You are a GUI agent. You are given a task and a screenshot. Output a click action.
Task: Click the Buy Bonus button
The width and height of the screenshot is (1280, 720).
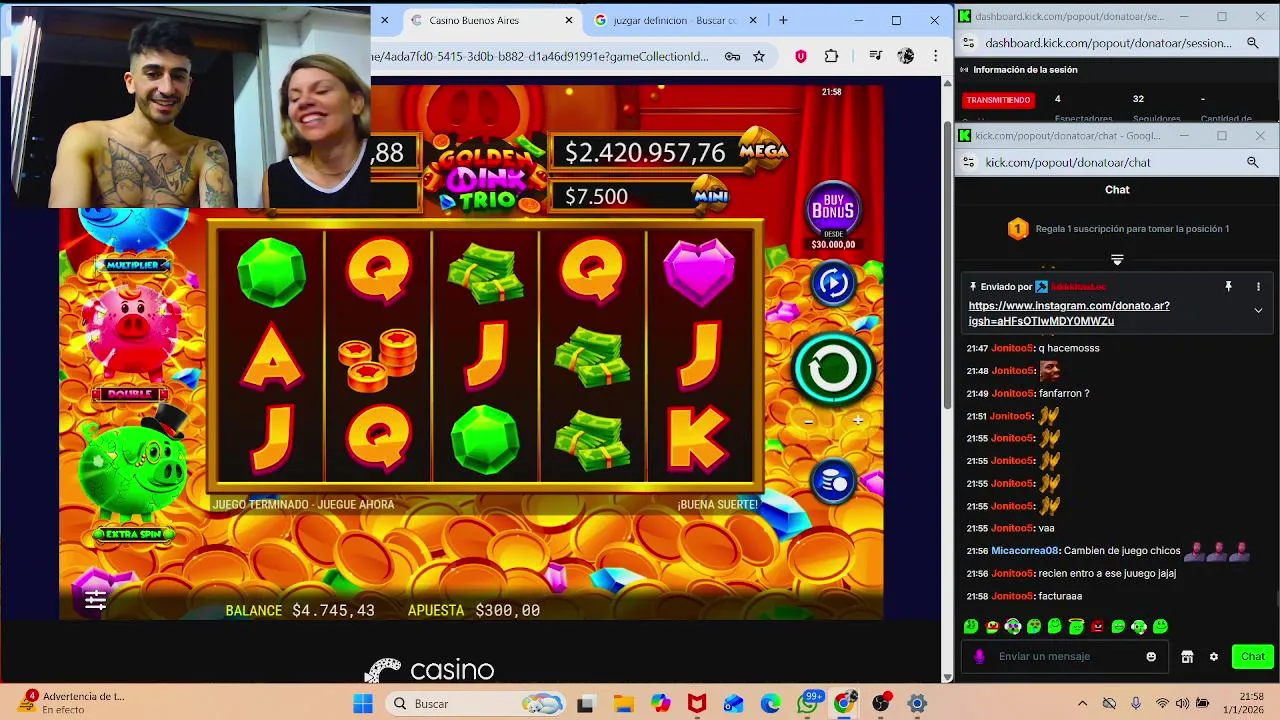coord(833,208)
